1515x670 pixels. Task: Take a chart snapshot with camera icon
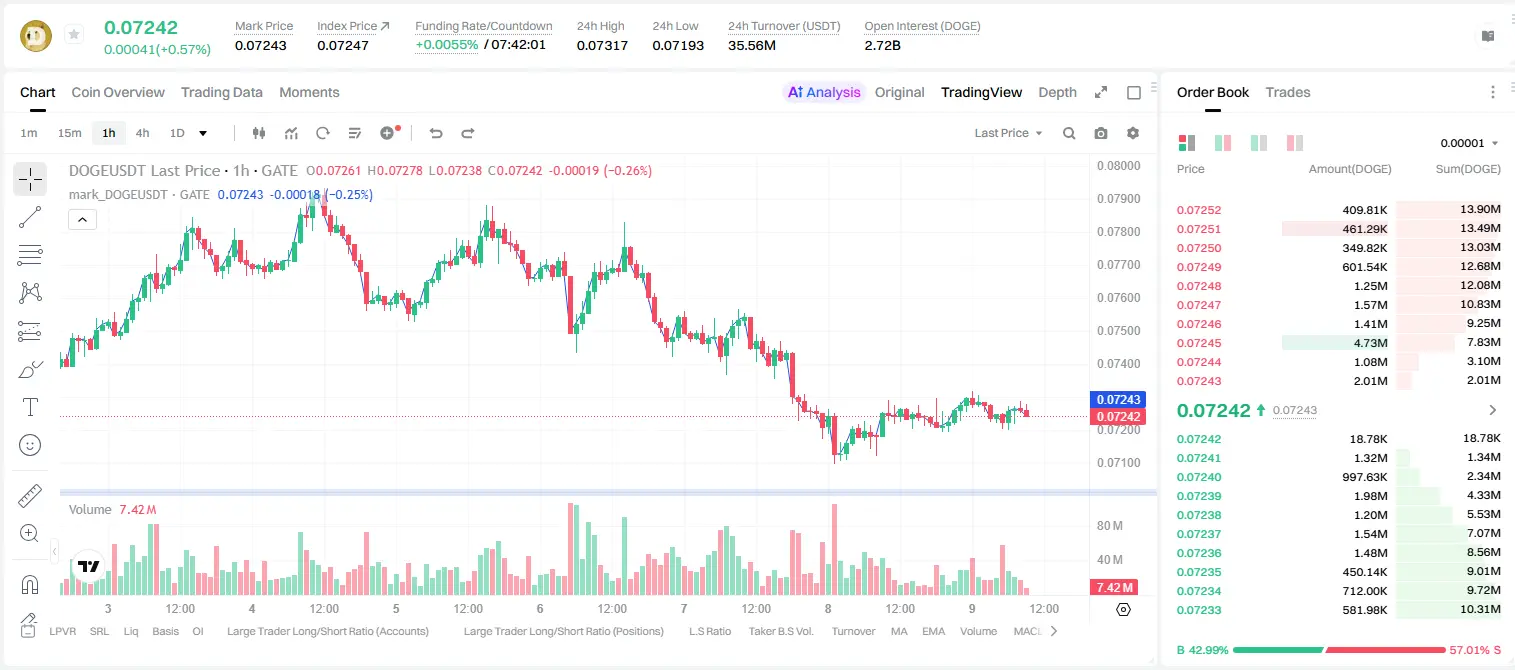tap(1101, 133)
